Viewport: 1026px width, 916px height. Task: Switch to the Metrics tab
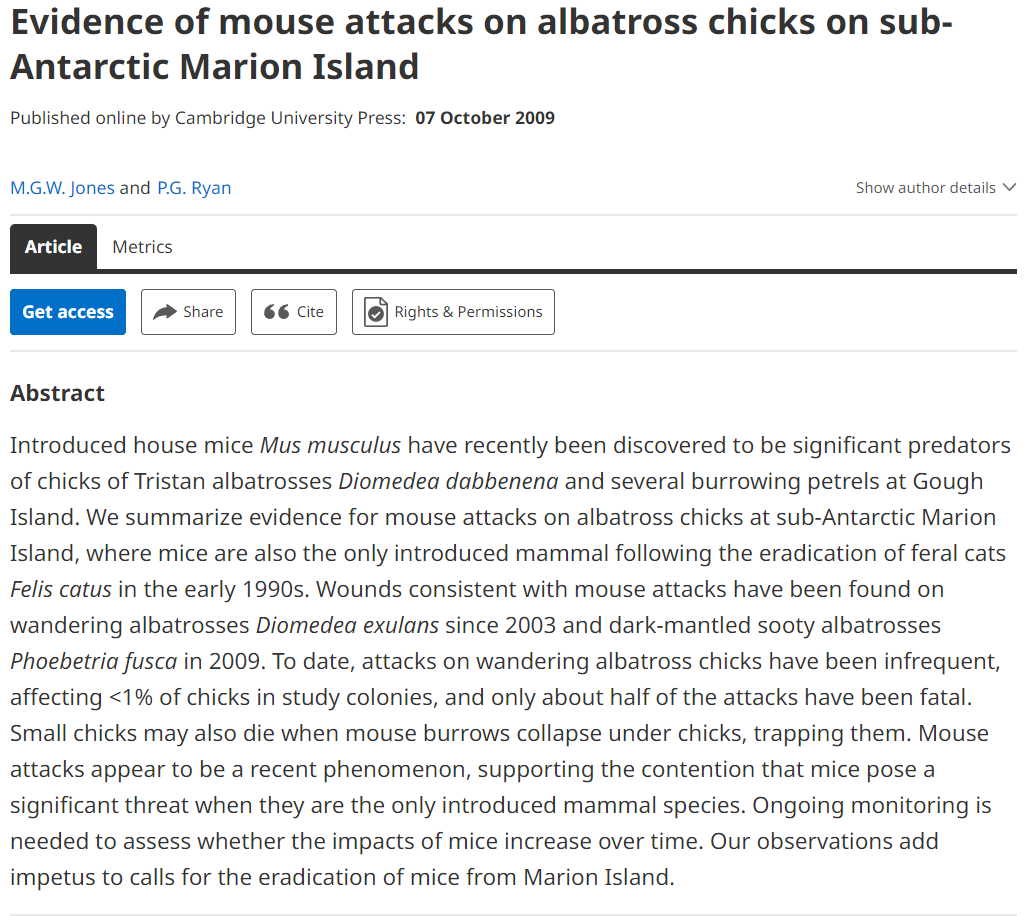tap(142, 247)
